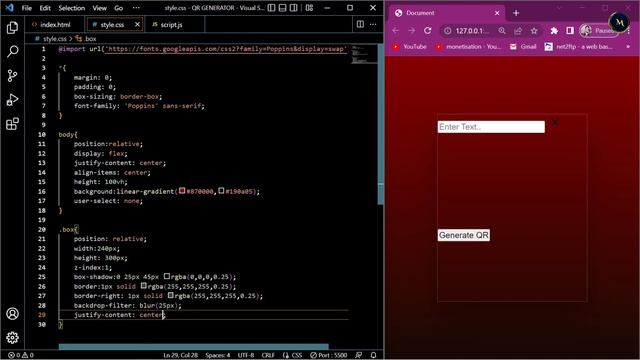The width and height of the screenshot is (640, 360).
Task: Open the Edit menu
Action: coord(45,8)
